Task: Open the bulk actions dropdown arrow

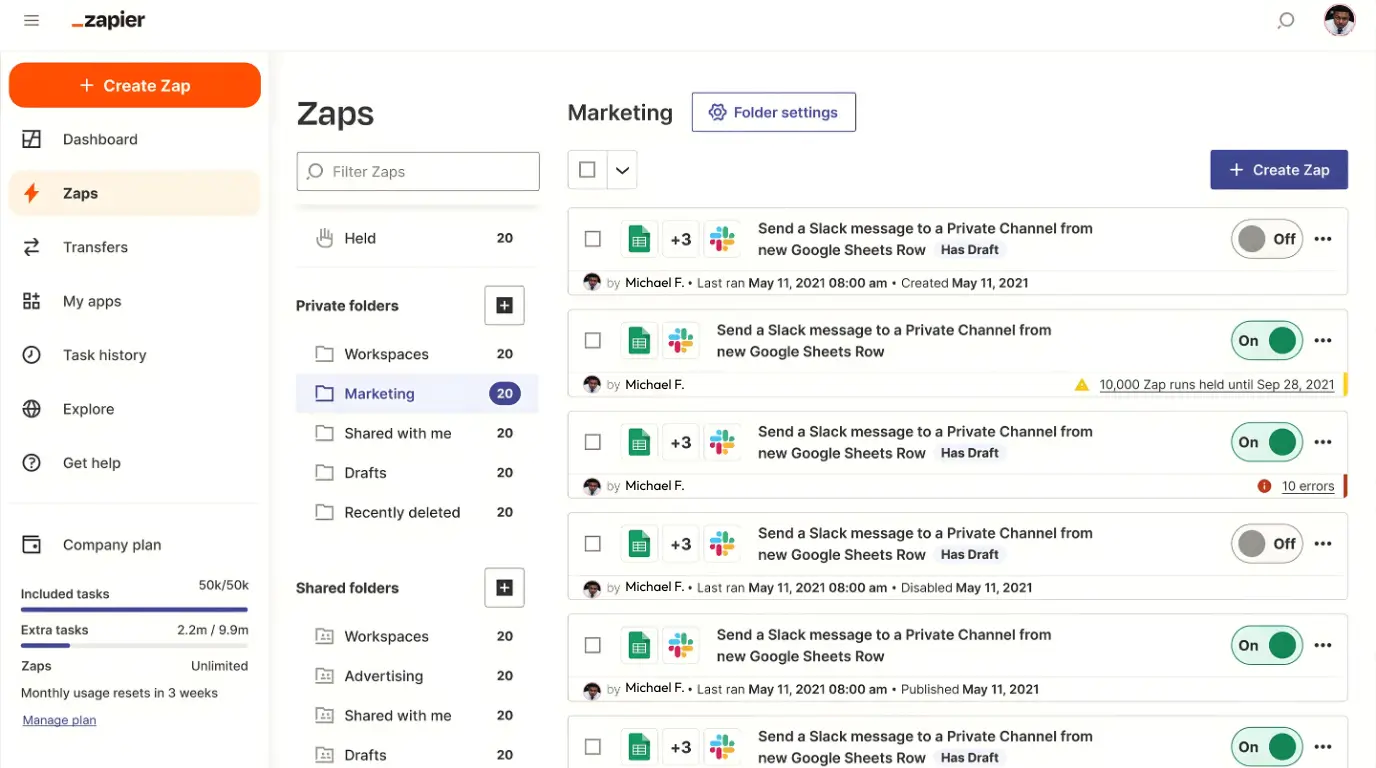Action: pos(621,169)
